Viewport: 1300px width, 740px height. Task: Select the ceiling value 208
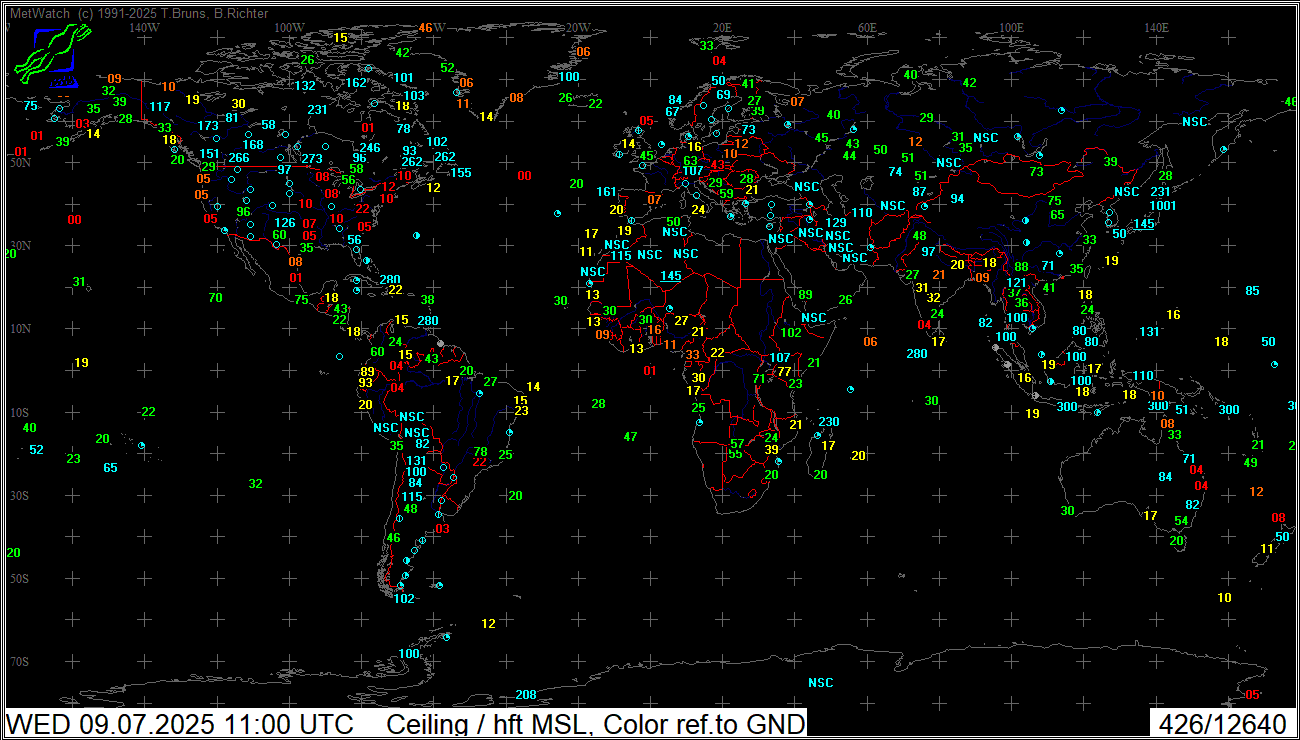(x=526, y=695)
